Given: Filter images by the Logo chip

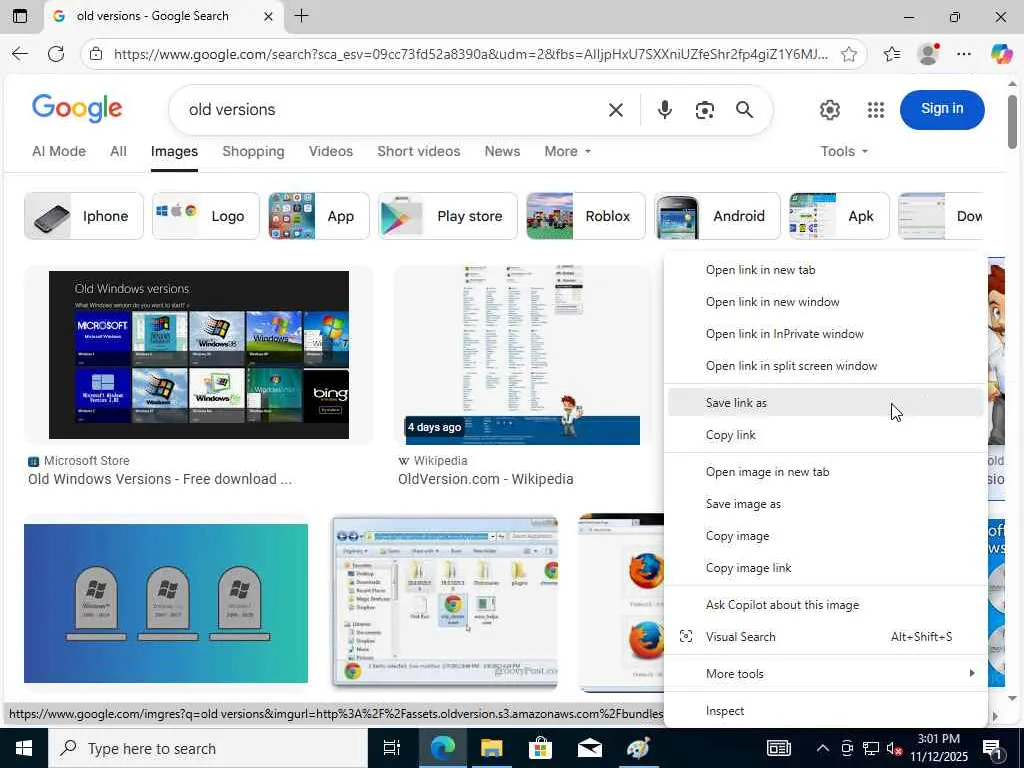Looking at the screenshot, I should point(206,216).
